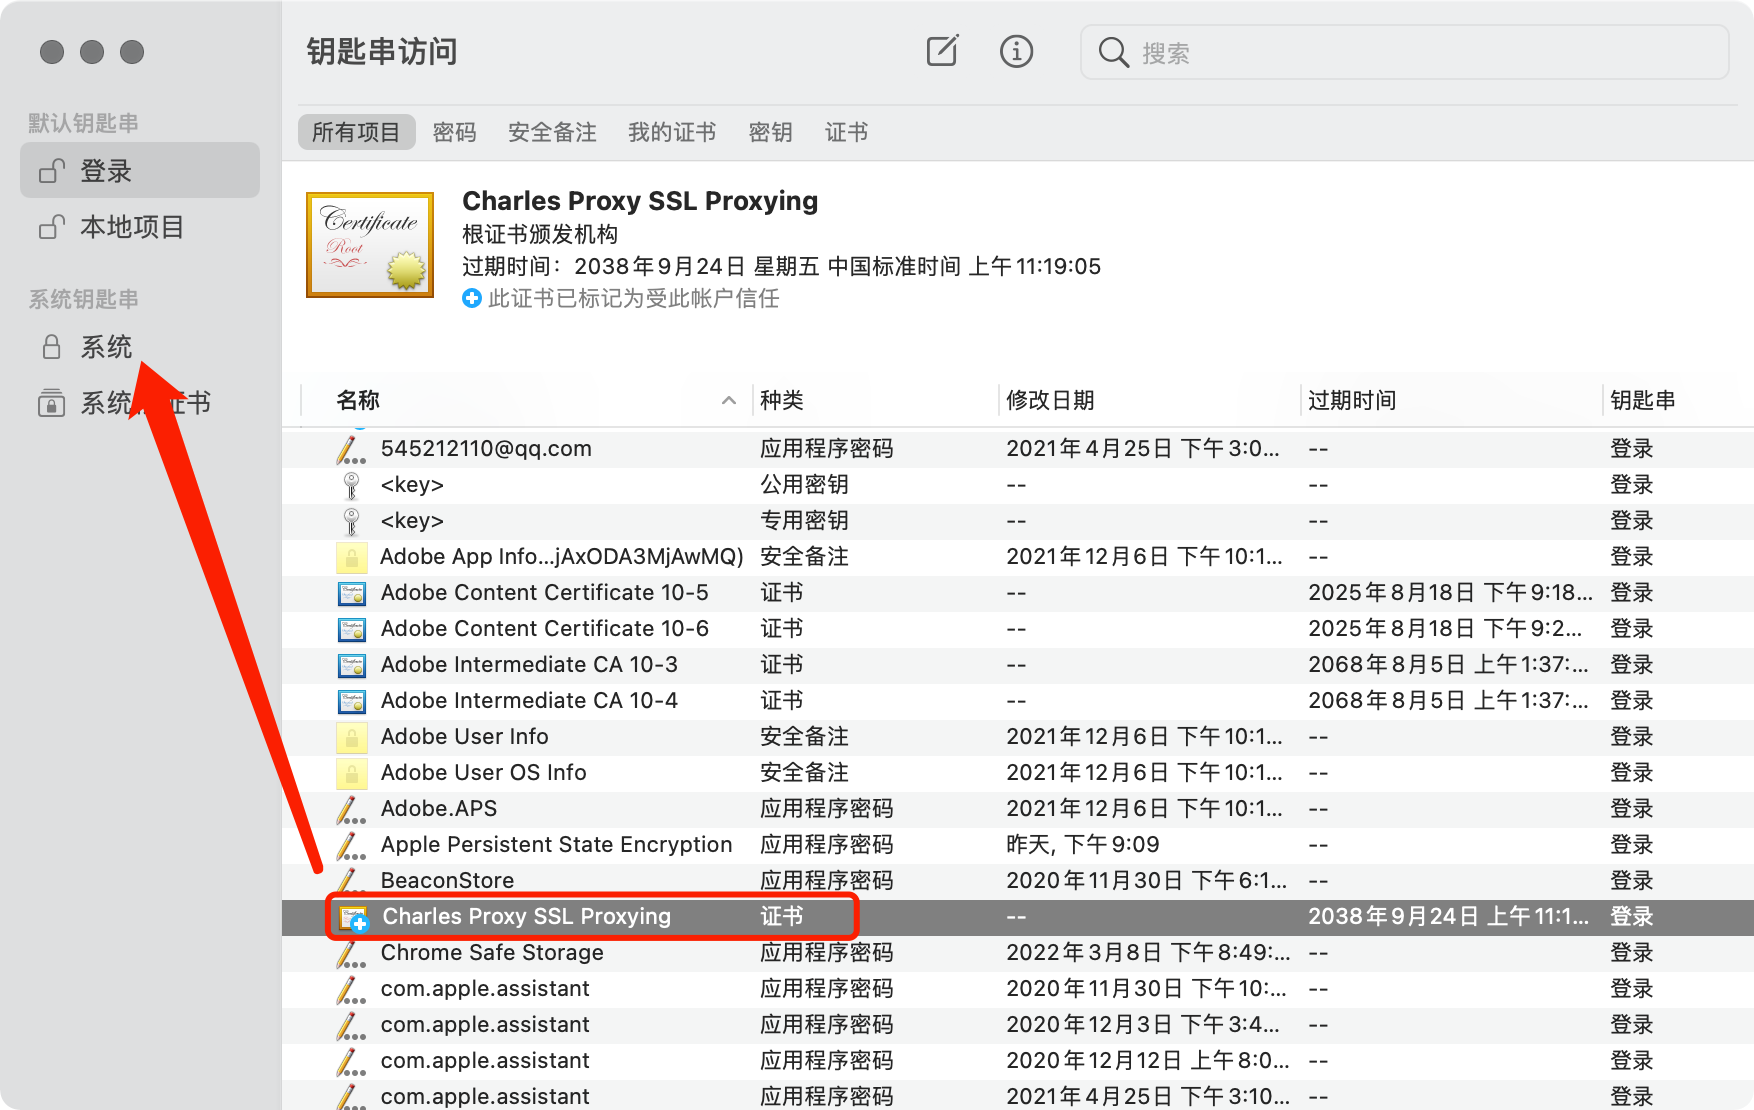Select the Adobe Intermediate CA 10-3 name
Viewport: 1754px width, 1110px height.
tap(529, 665)
